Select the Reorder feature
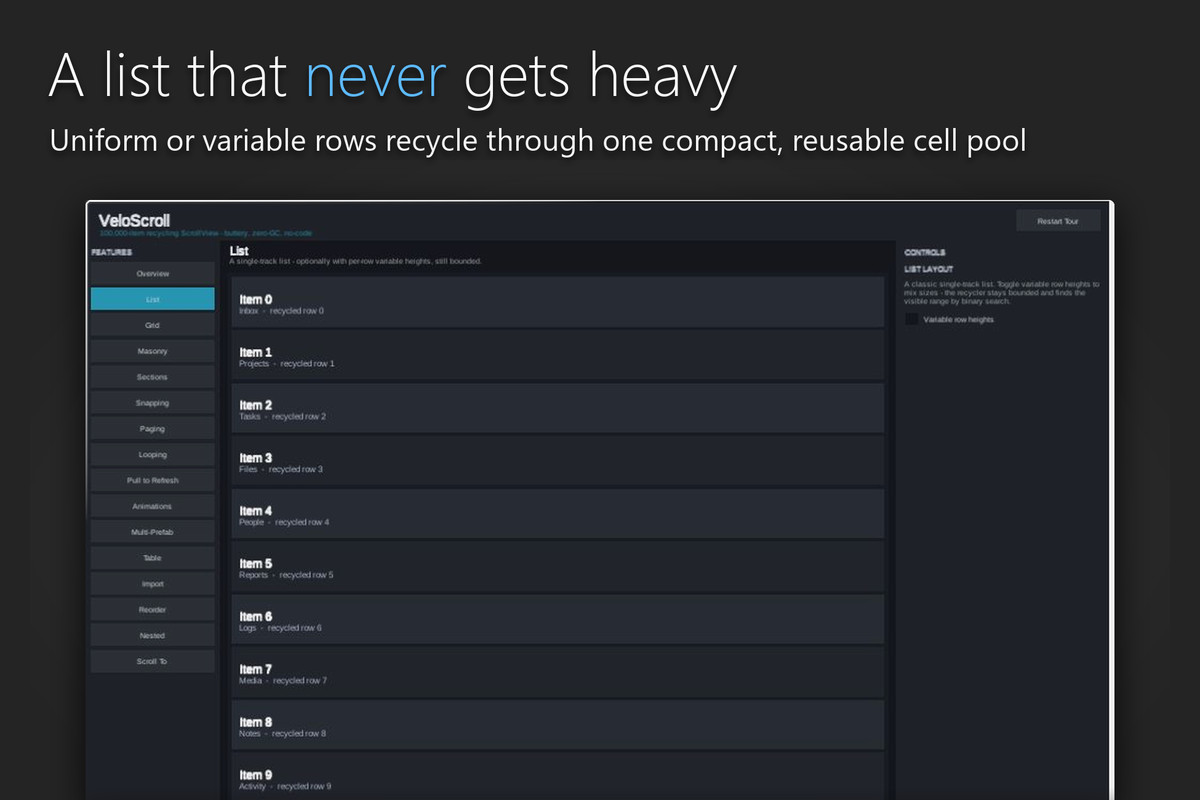Image resolution: width=1200 pixels, height=800 pixels. pyautogui.click(x=153, y=610)
